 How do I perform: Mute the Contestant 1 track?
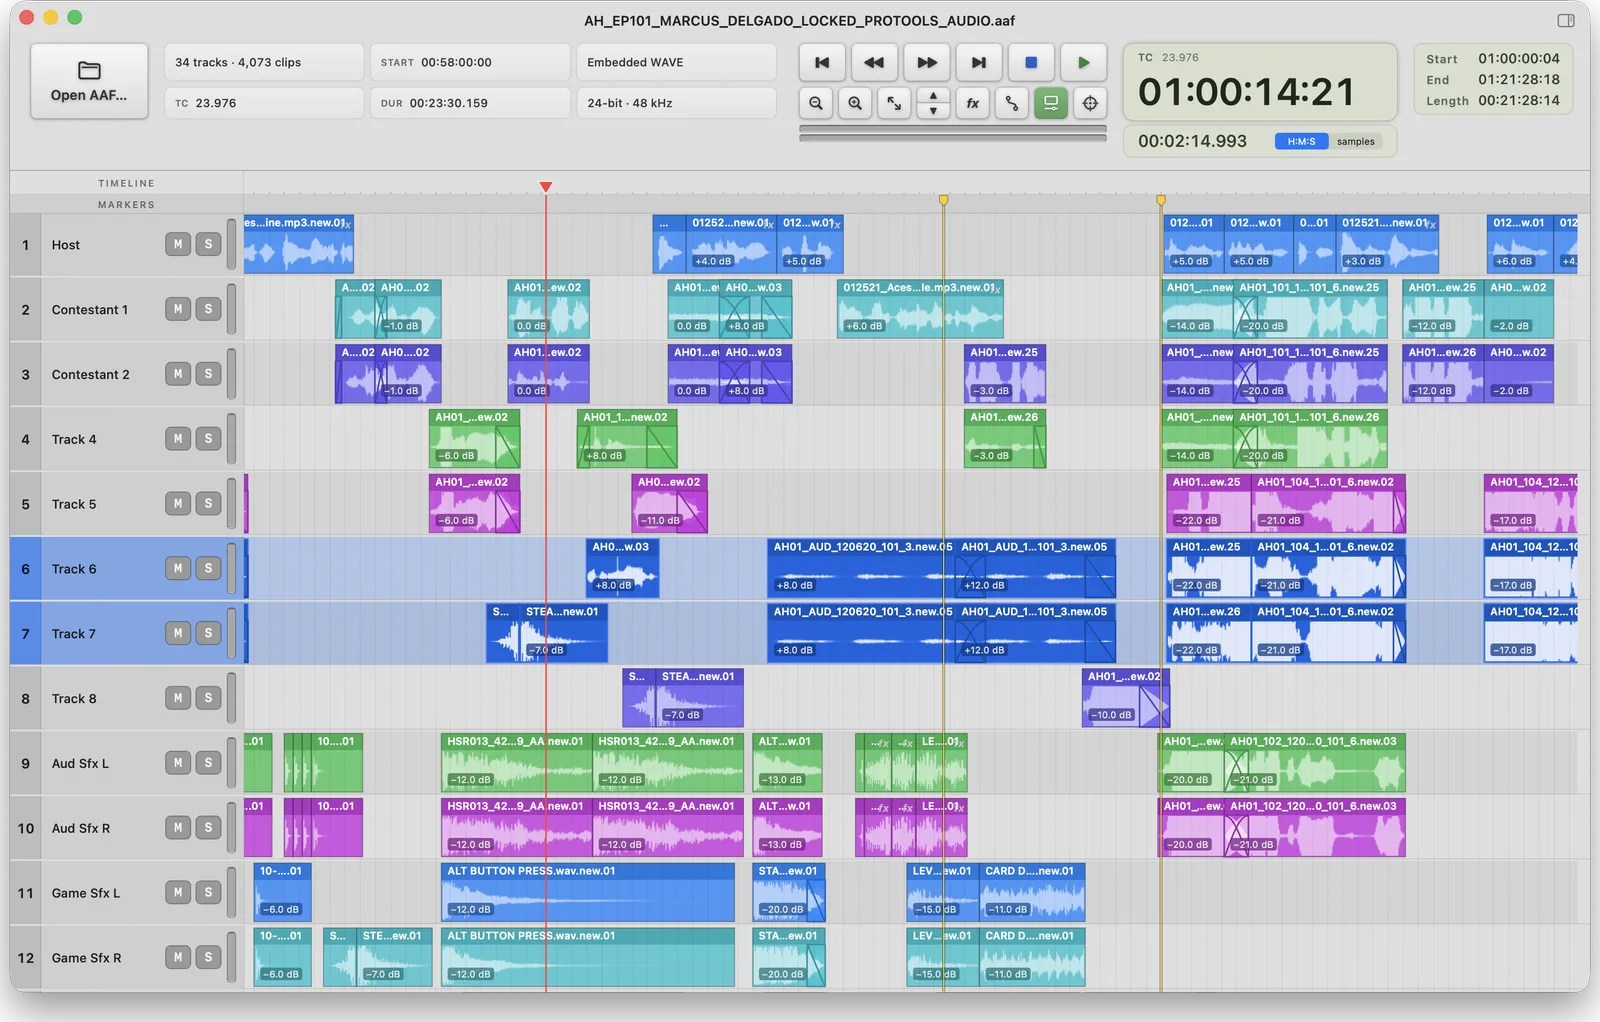(178, 309)
